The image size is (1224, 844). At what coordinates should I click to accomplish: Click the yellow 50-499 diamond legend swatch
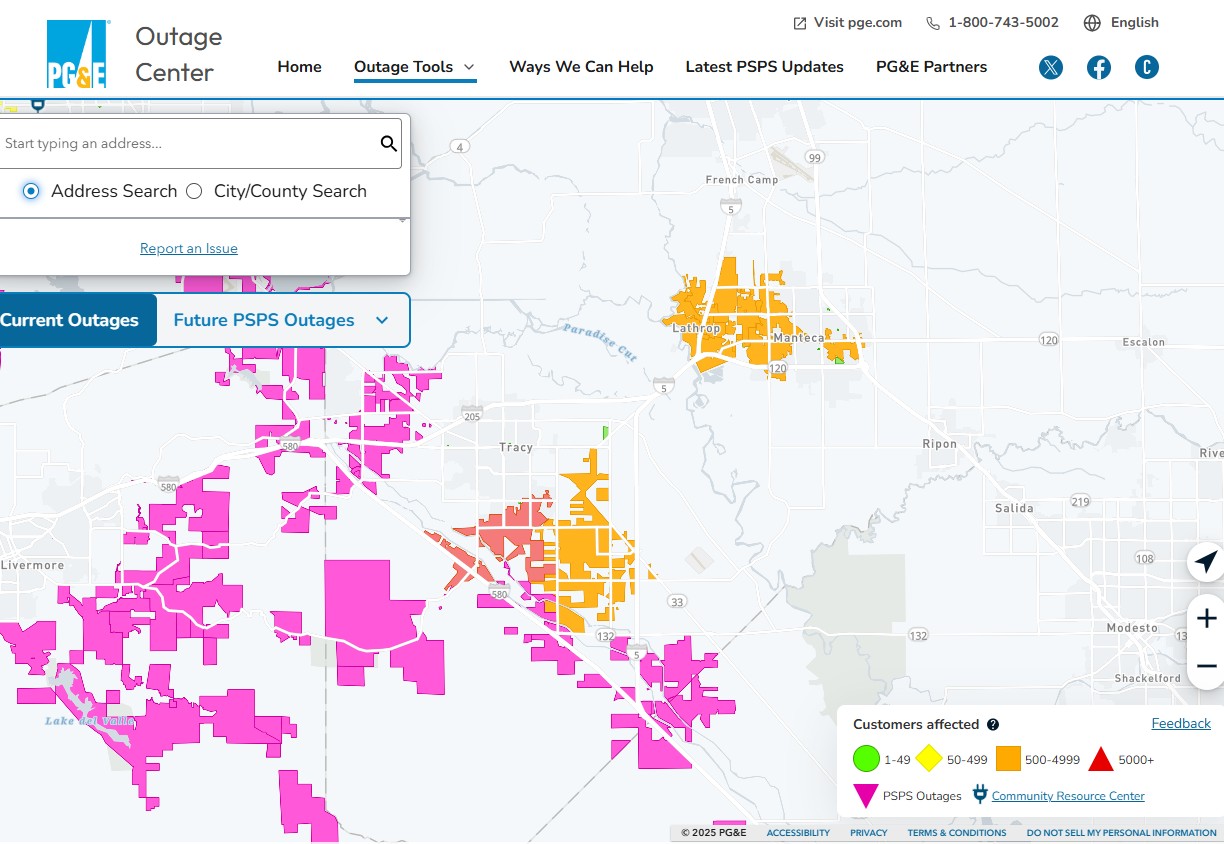pyautogui.click(x=929, y=760)
